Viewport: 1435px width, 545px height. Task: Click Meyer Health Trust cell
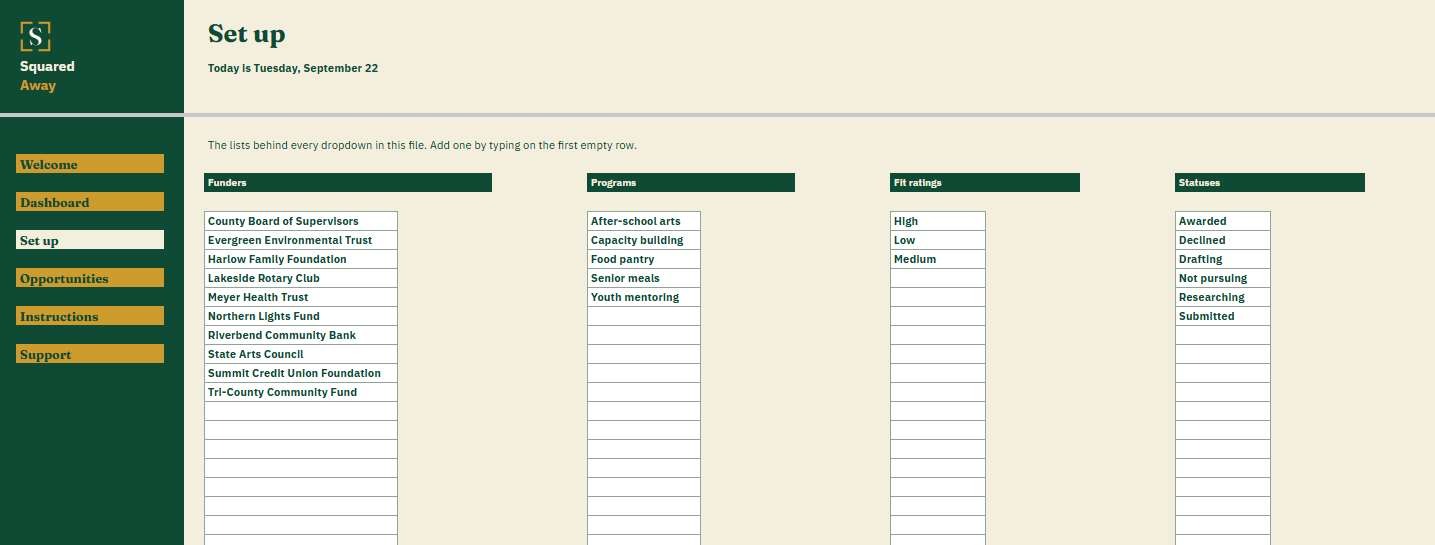pos(301,297)
